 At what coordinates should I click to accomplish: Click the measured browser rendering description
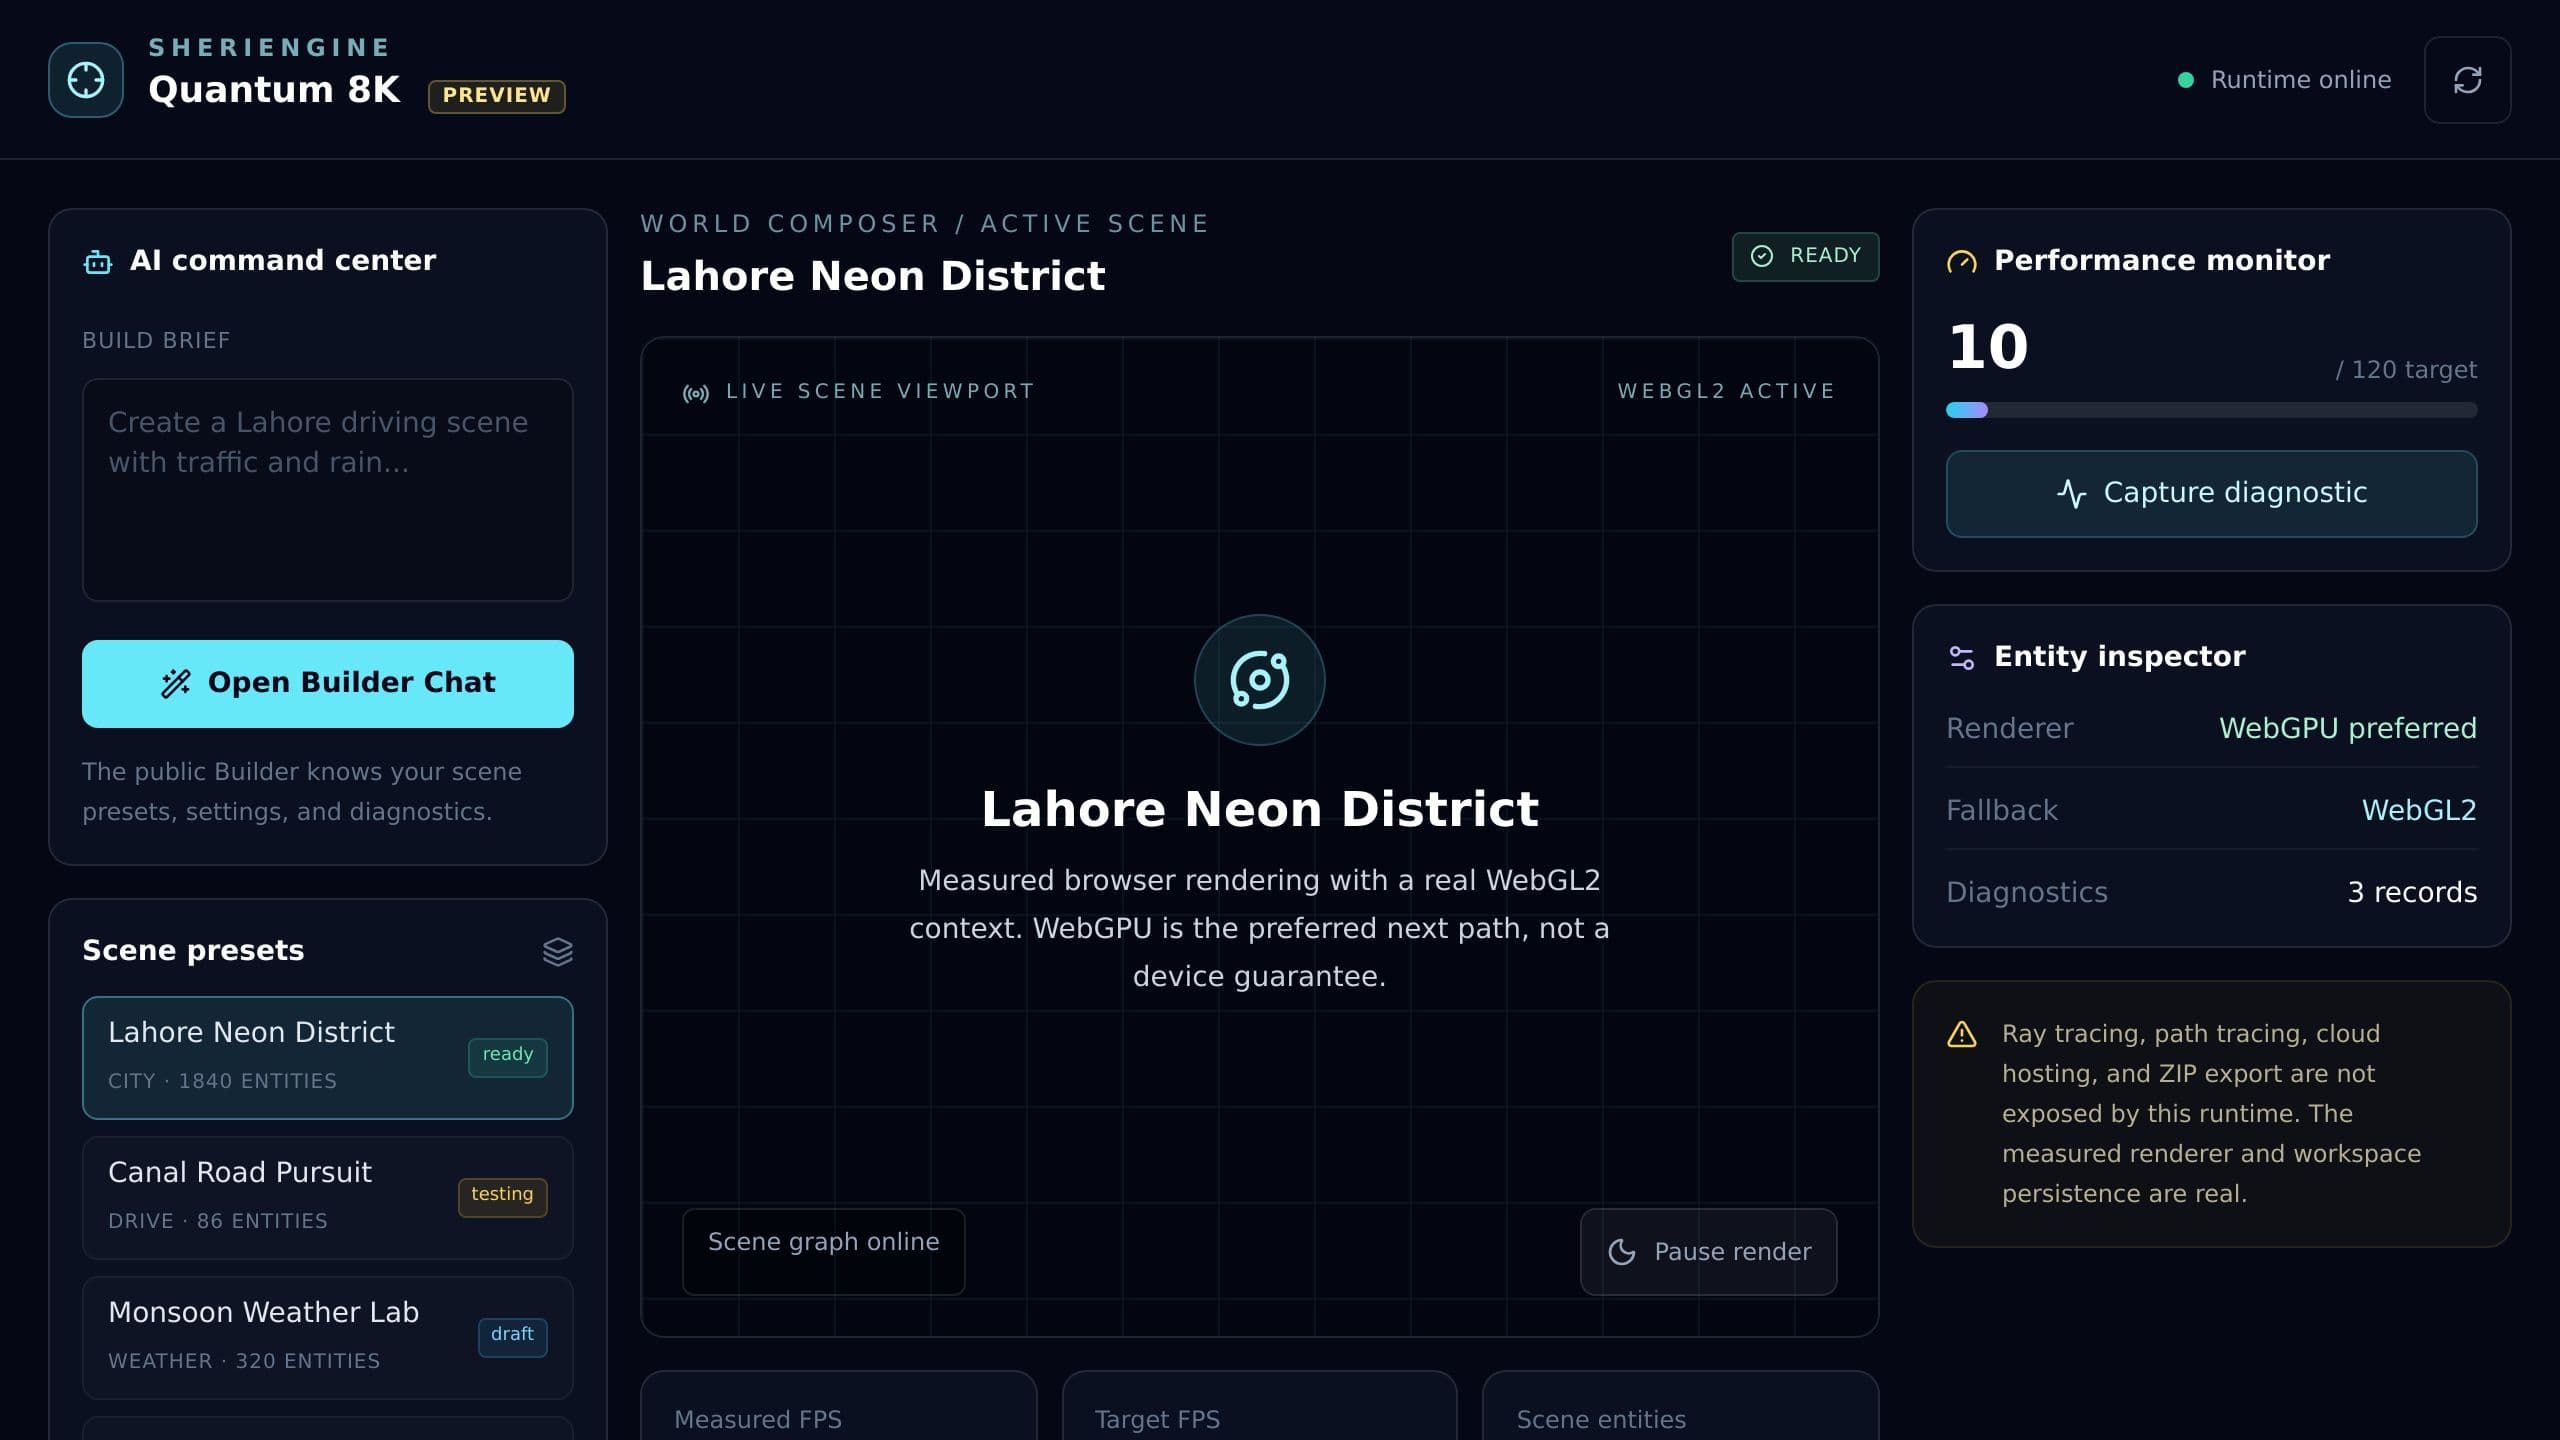coord(1259,929)
